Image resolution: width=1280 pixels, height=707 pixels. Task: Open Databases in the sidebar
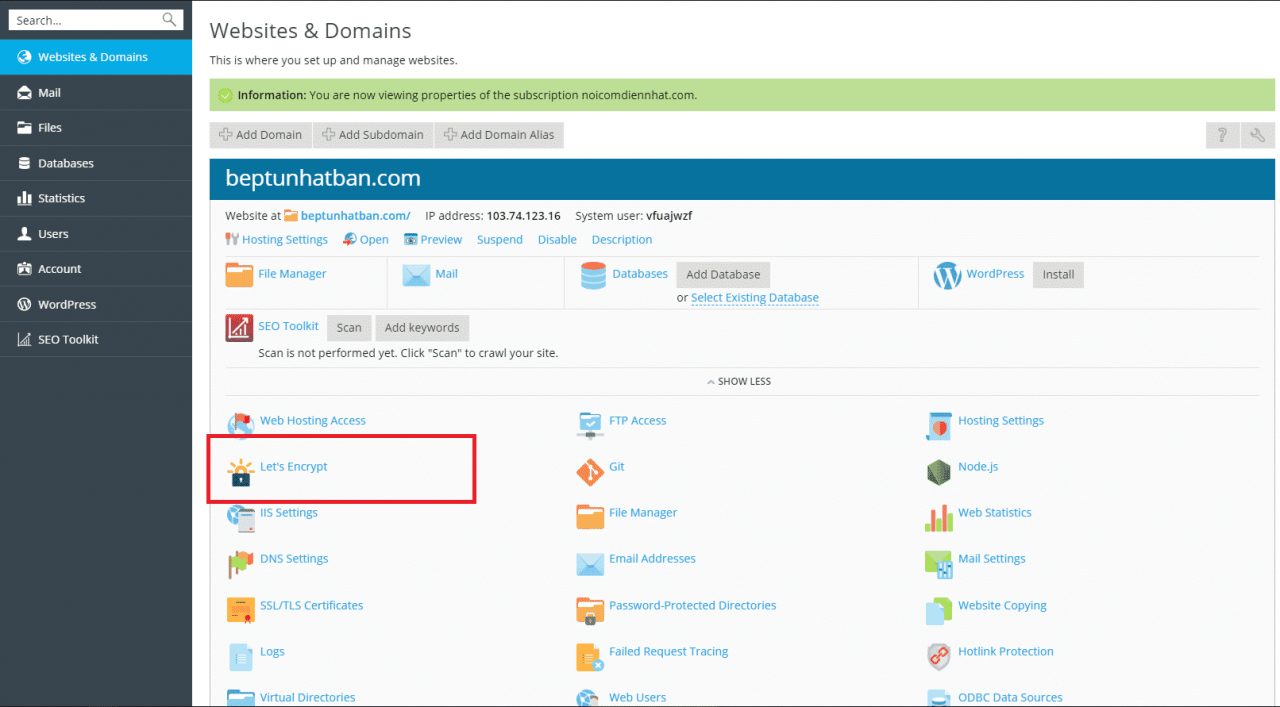pyautogui.click(x=96, y=163)
